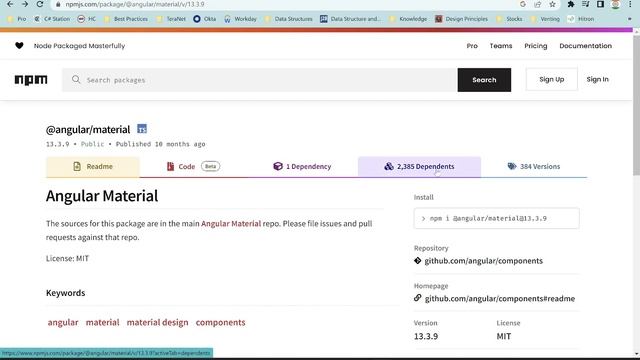Open the browser Extensions puzzle icon
Image resolution: width=640 pixels, height=360 pixels.
click(571, 4)
